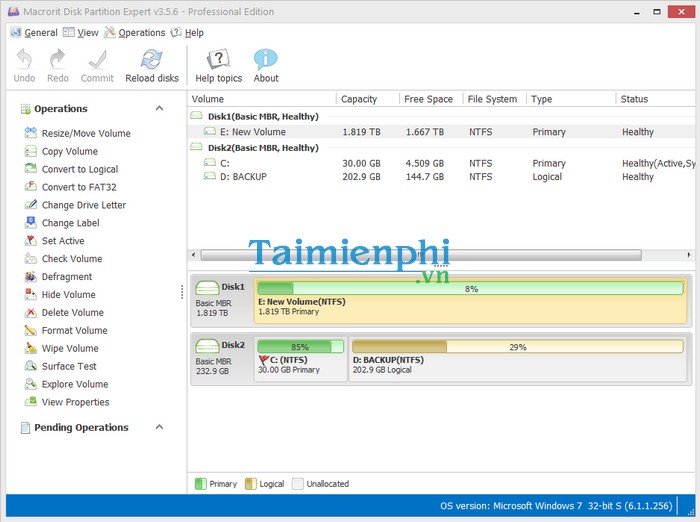Viewport: 700px width, 522px height.
Task: Click the application icon in title bar
Action: 13,11
